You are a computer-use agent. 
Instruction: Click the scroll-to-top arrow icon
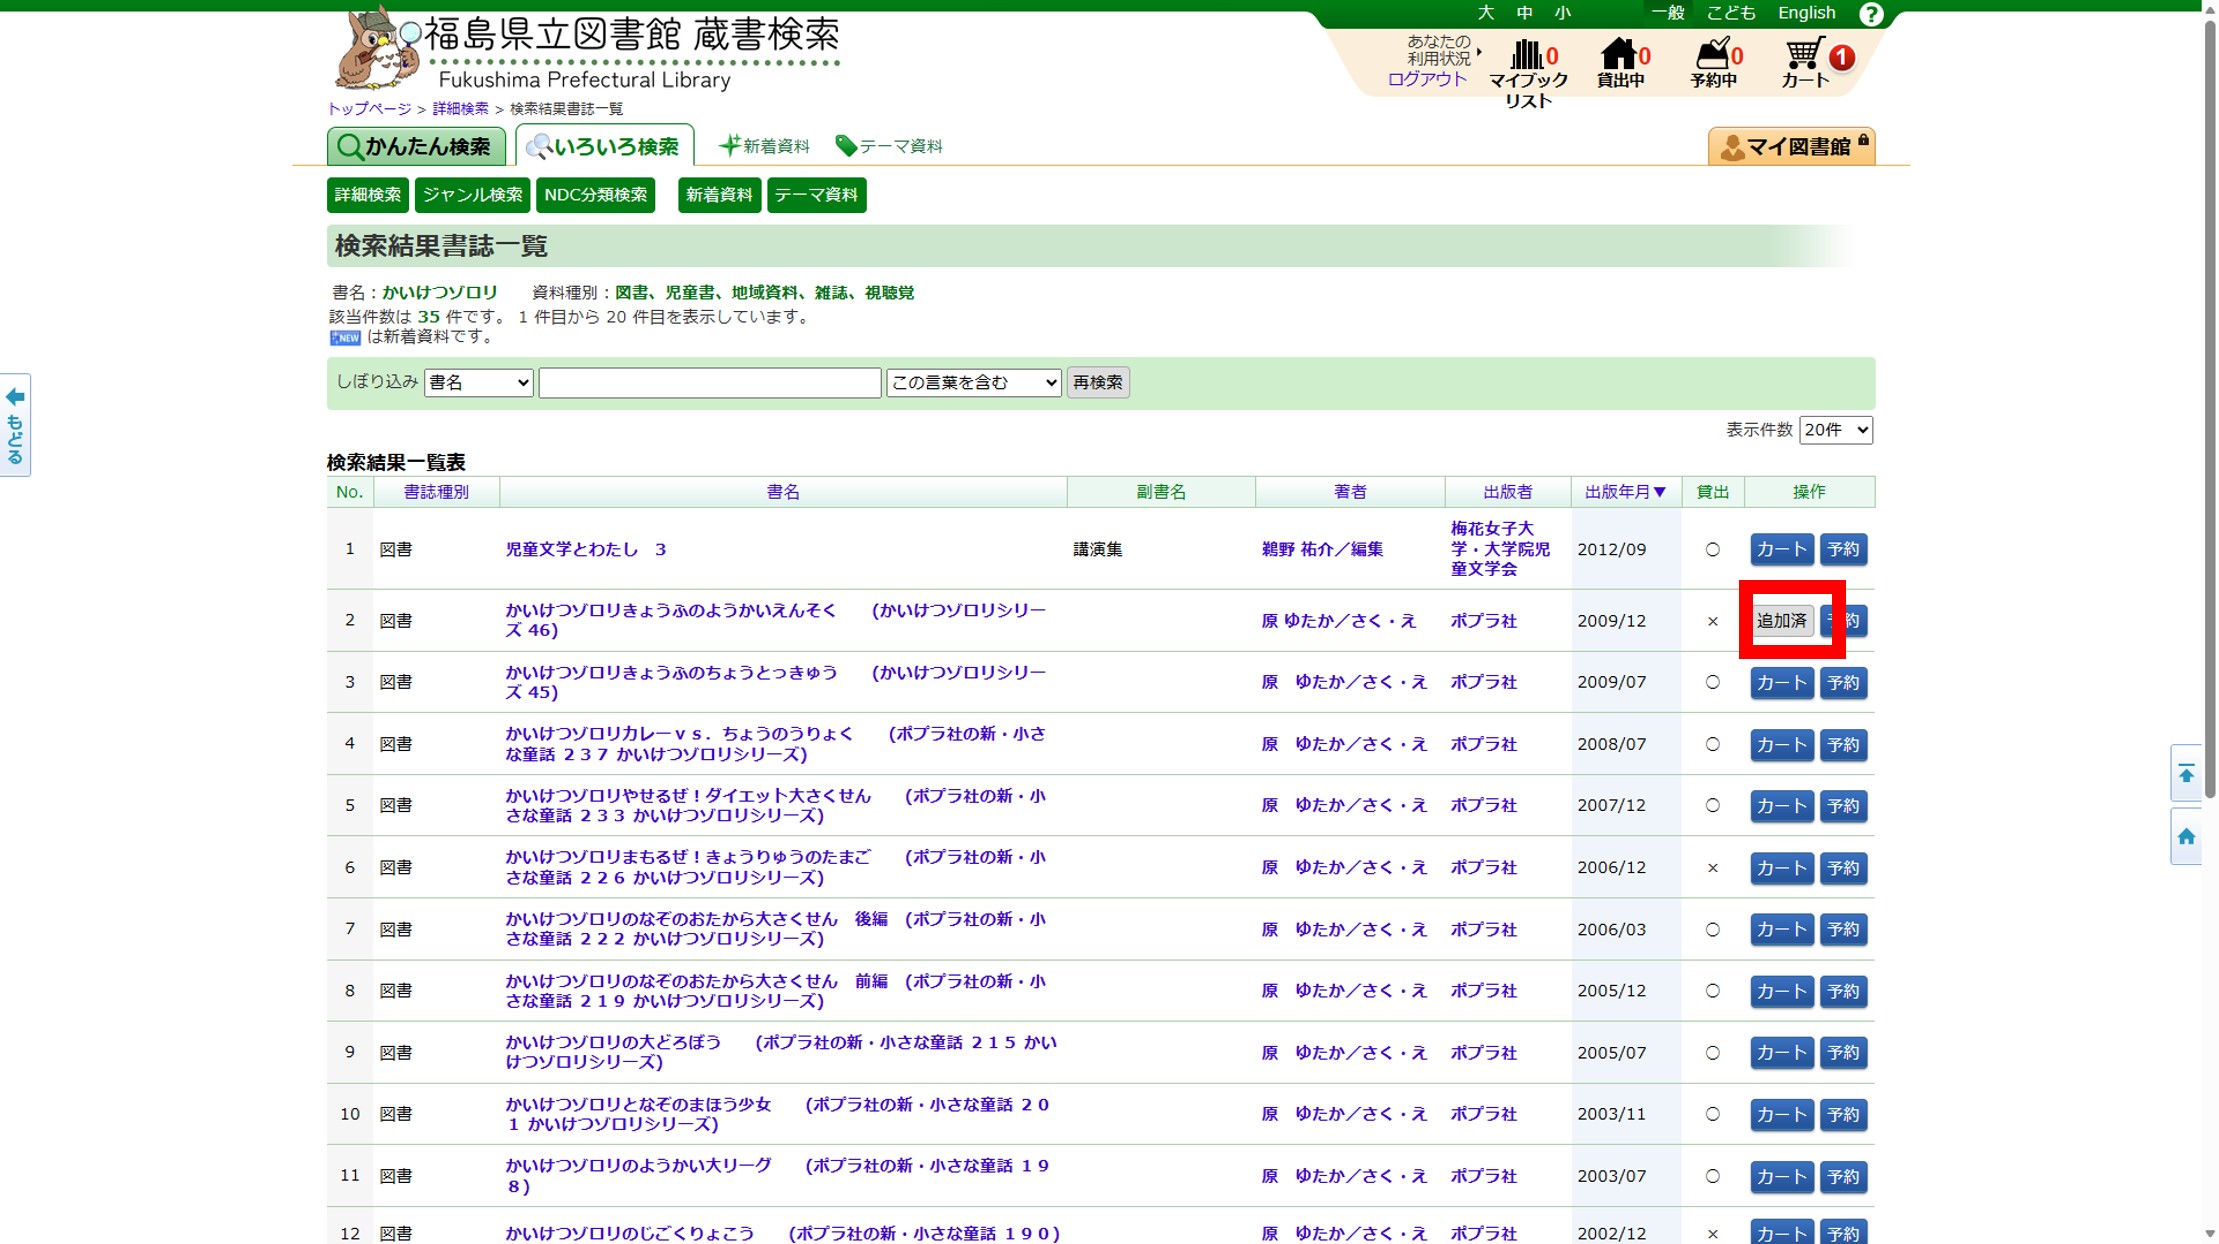pyautogui.click(x=2186, y=774)
